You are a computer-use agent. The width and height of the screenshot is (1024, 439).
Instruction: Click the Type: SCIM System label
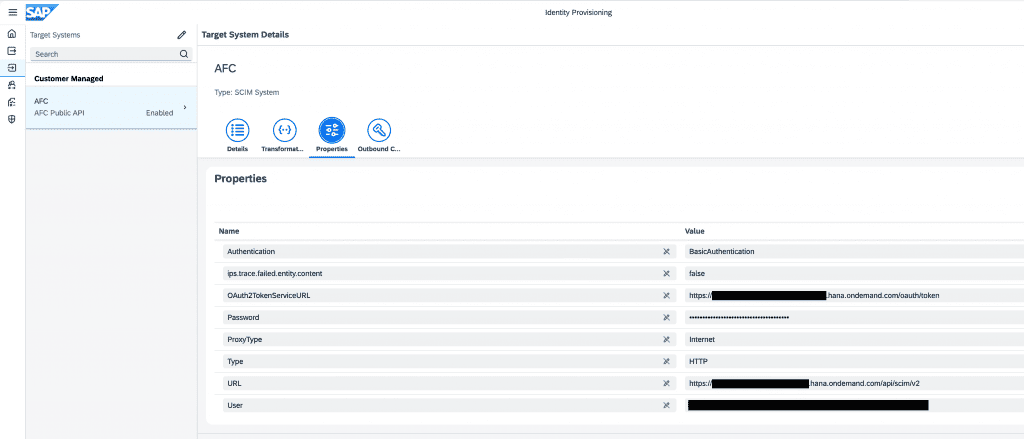pos(247,93)
